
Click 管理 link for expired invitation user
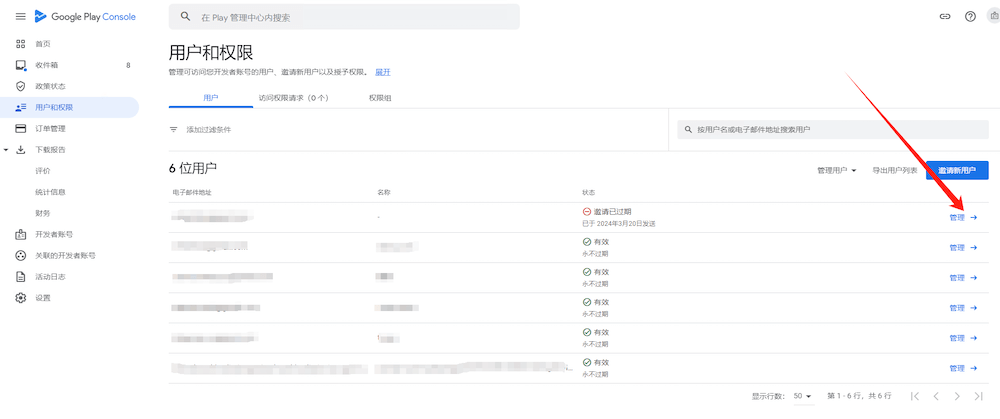coord(963,218)
